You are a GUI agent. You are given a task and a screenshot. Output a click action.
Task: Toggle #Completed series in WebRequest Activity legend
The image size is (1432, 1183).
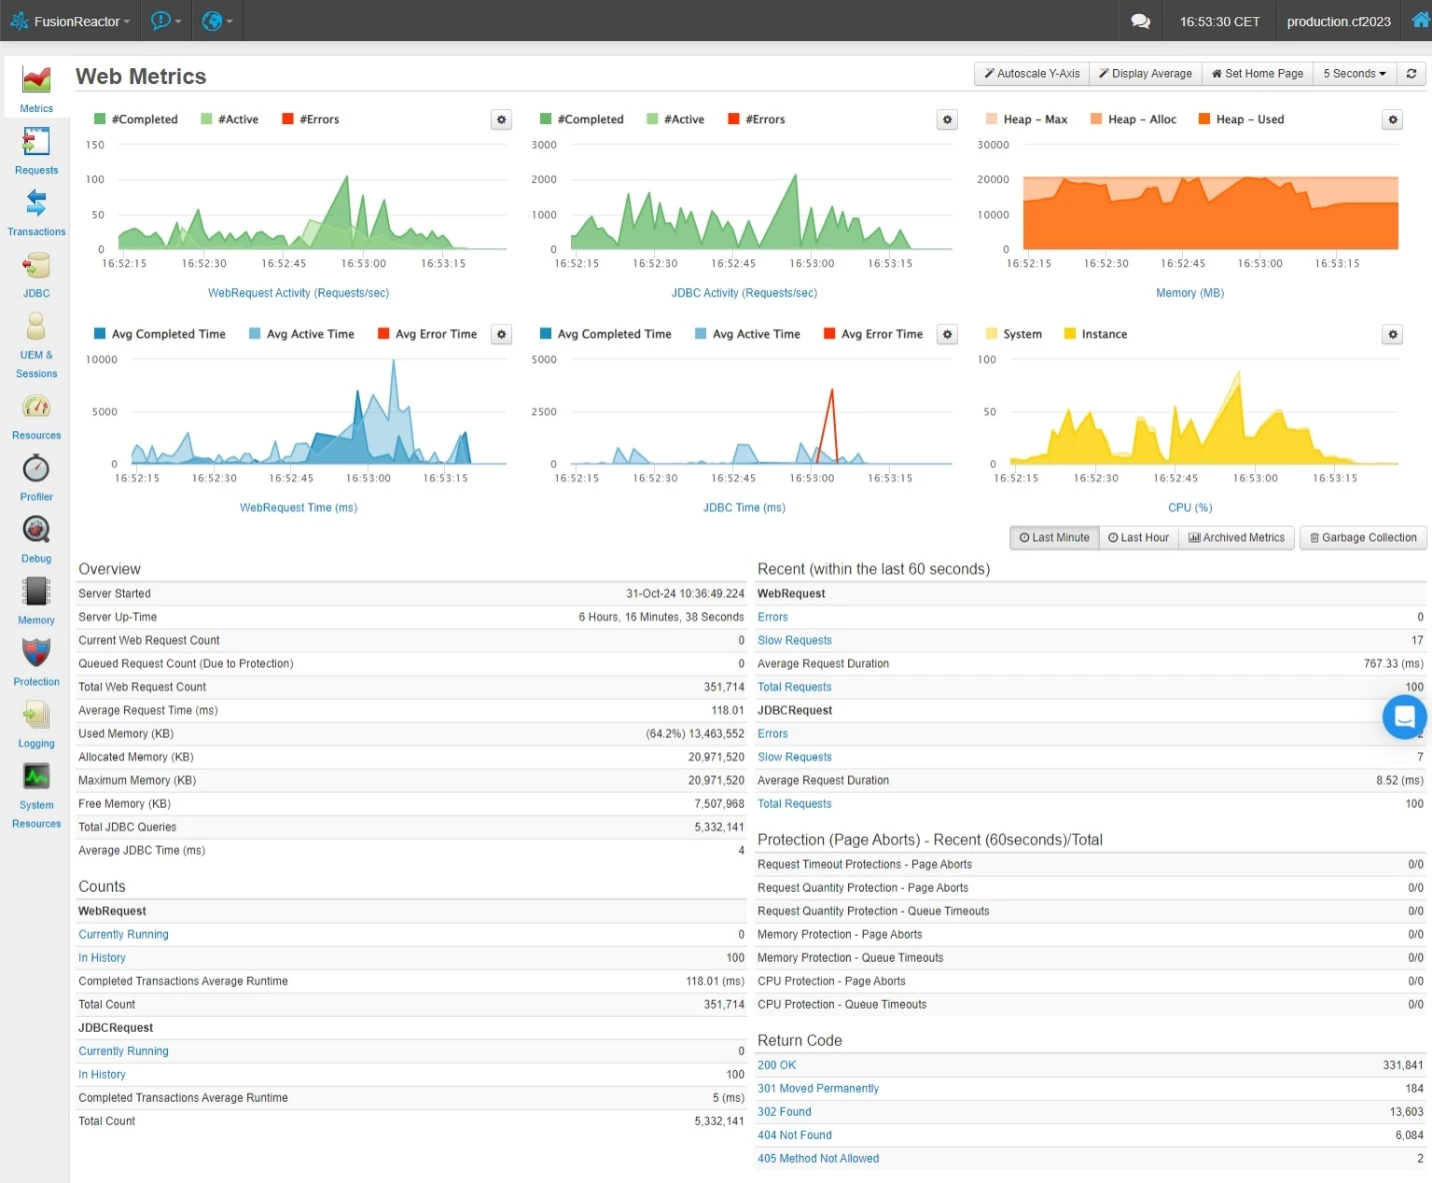136,119
